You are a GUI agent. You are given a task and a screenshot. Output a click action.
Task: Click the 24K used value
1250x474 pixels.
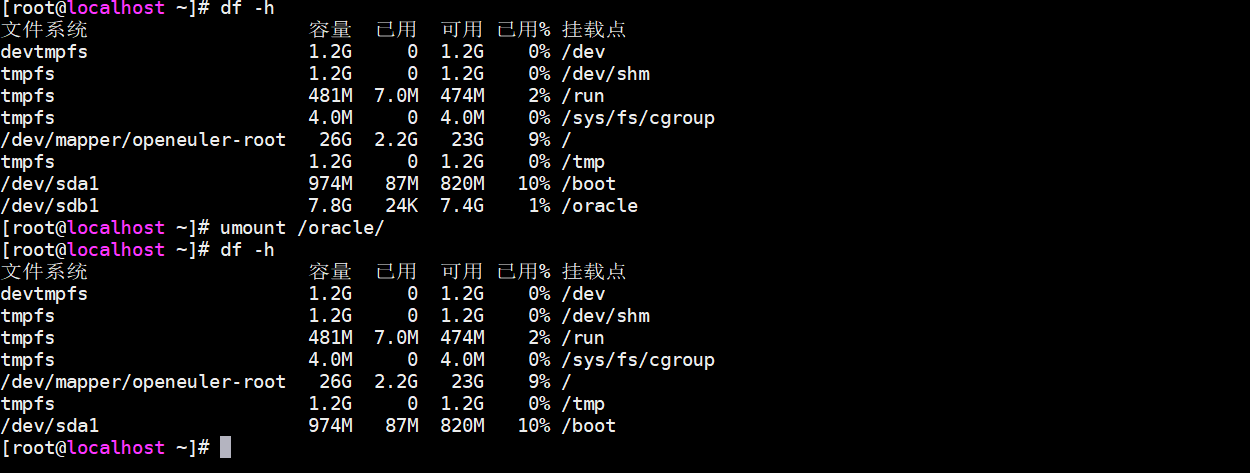[401, 205]
